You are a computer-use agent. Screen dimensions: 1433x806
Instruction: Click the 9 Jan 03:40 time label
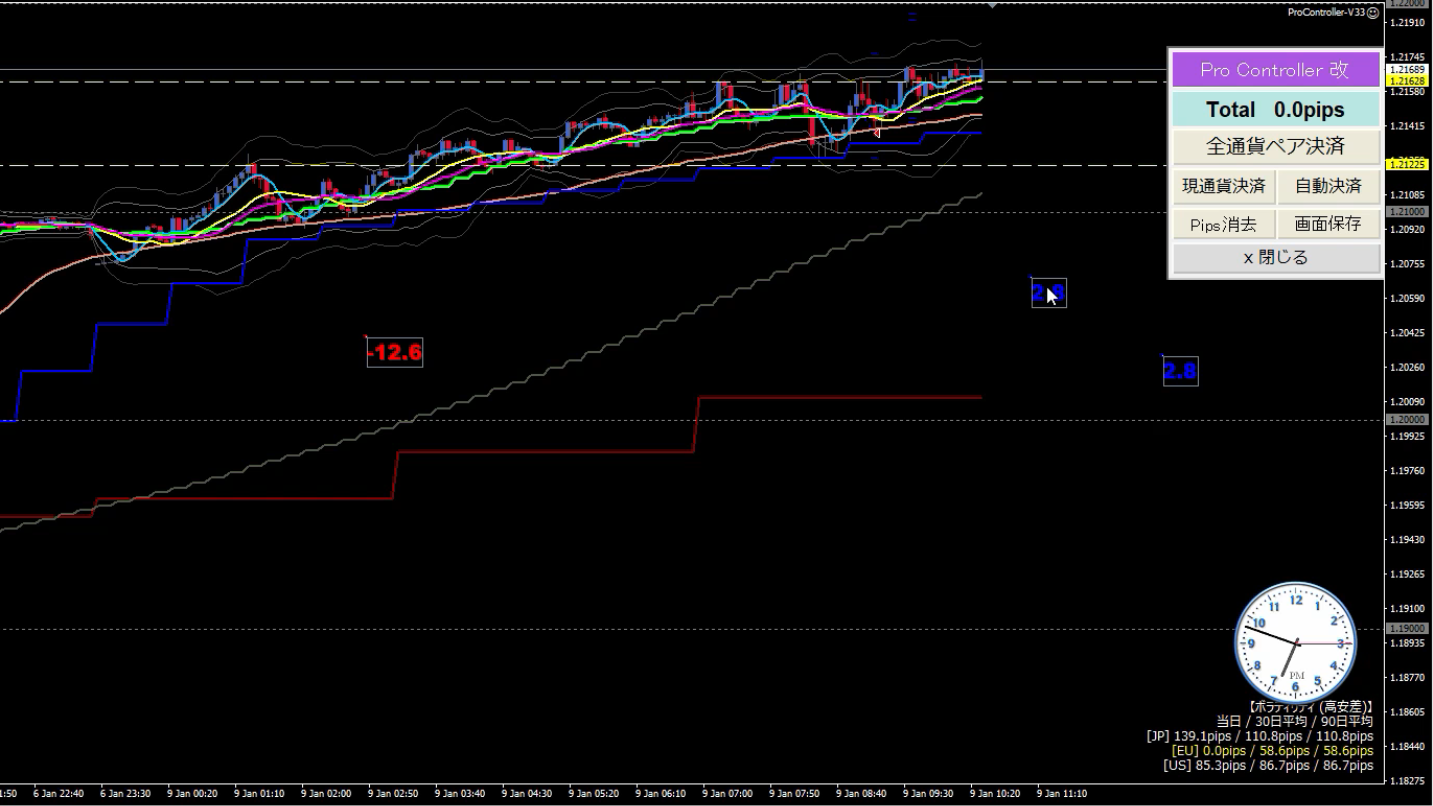pos(459,794)
